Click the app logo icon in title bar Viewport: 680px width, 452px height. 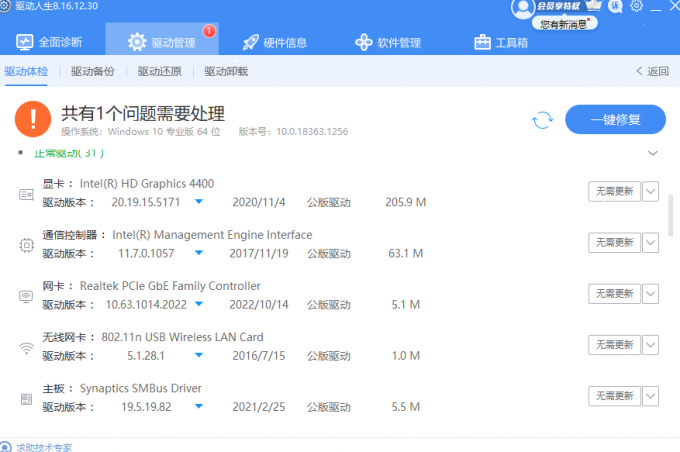[5, 6]
